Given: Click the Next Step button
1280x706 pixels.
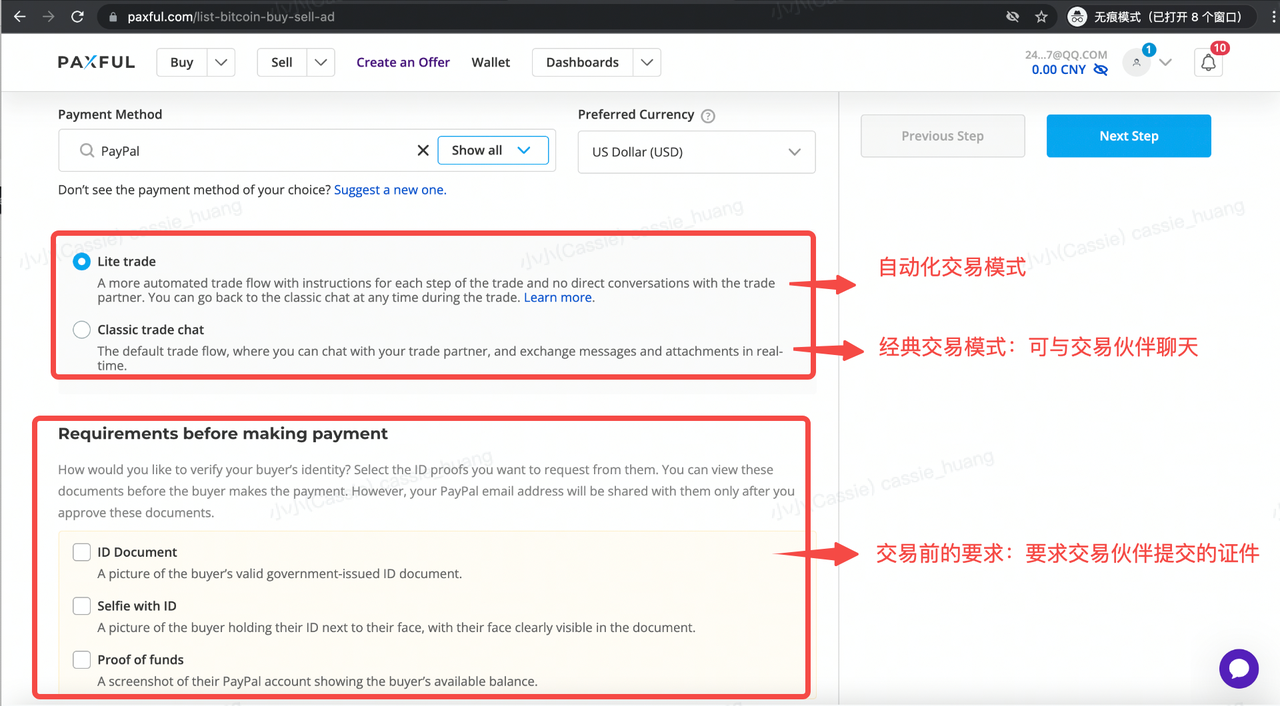Looking at the screenshot, I should 1129,136.
